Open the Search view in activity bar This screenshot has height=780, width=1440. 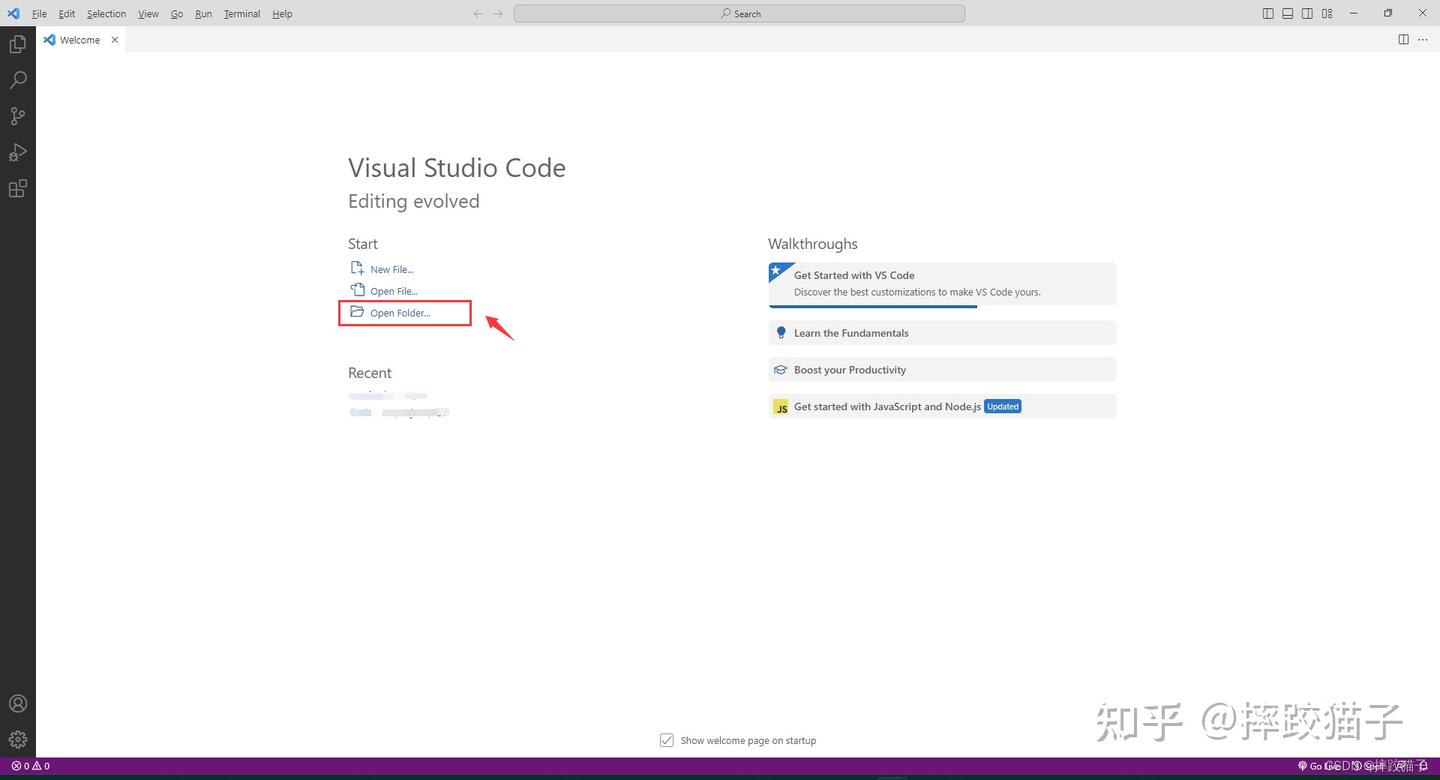pyautogui.click(x=17, y=80)
